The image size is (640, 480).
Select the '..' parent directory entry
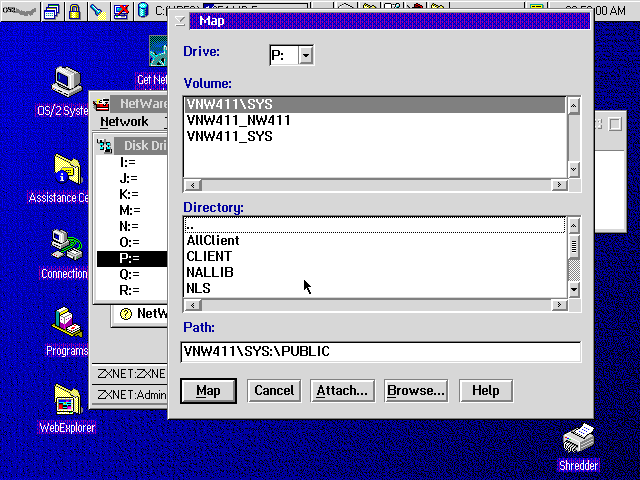[375, 225]
